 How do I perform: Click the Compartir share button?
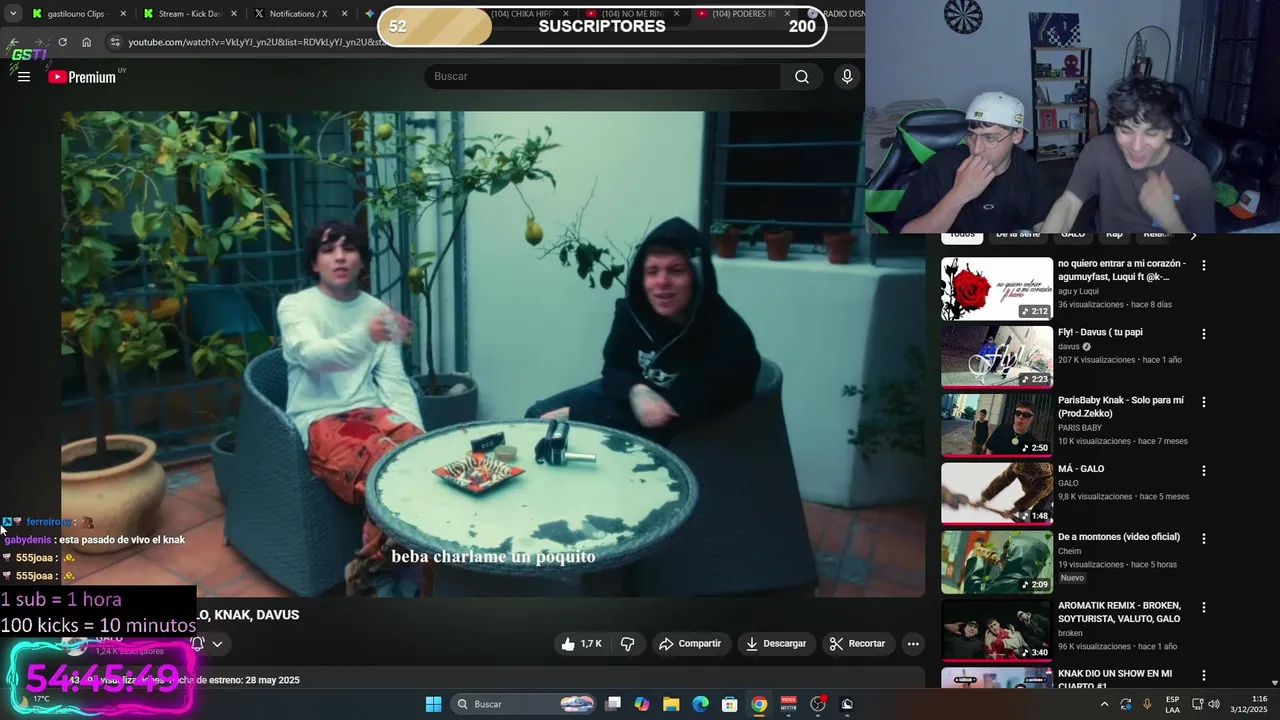click(x=690, y=644)
